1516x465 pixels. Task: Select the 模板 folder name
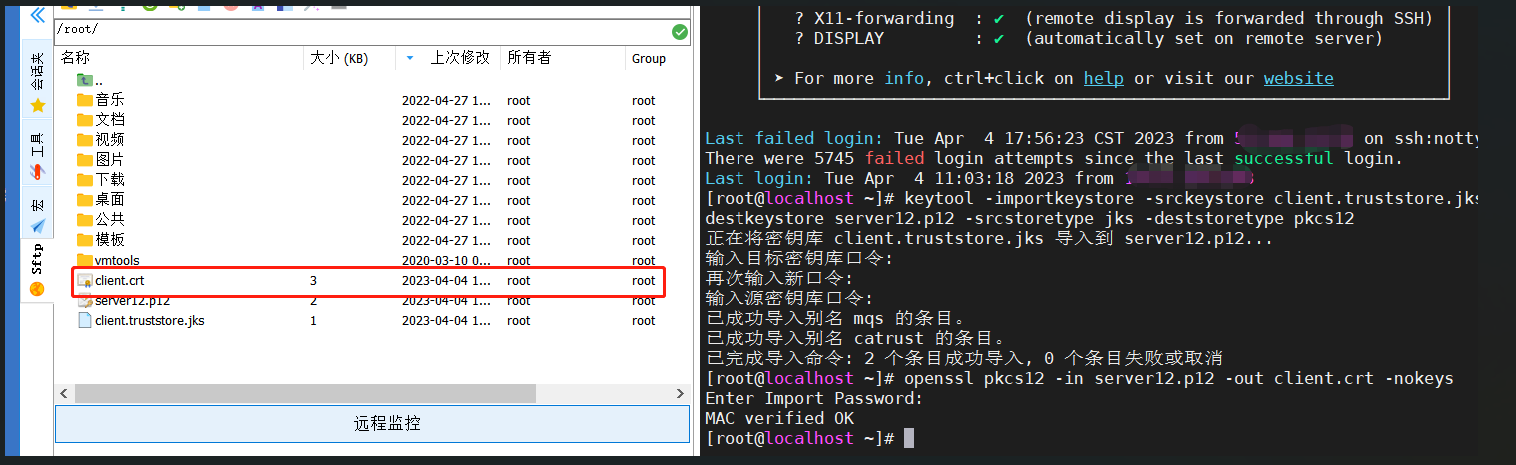pyautogui.click(x=110, y=240)
